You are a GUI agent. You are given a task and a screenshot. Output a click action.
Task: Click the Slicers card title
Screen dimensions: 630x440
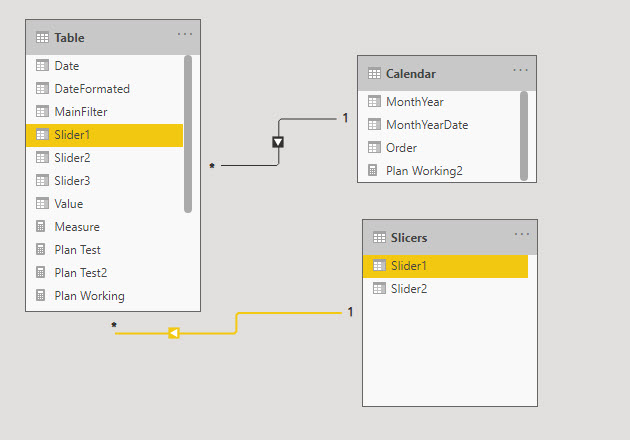click(409, 238)
